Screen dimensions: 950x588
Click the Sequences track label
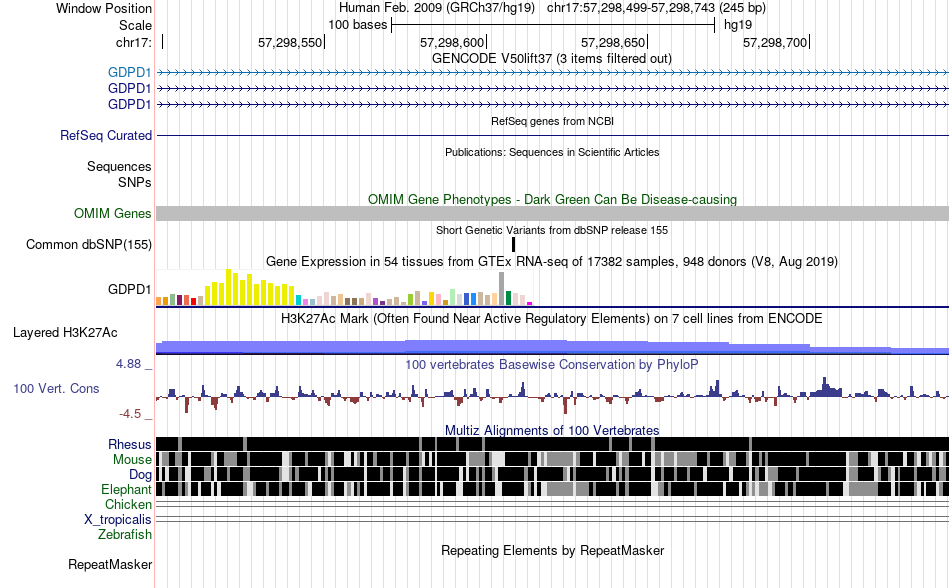(119, 167)
